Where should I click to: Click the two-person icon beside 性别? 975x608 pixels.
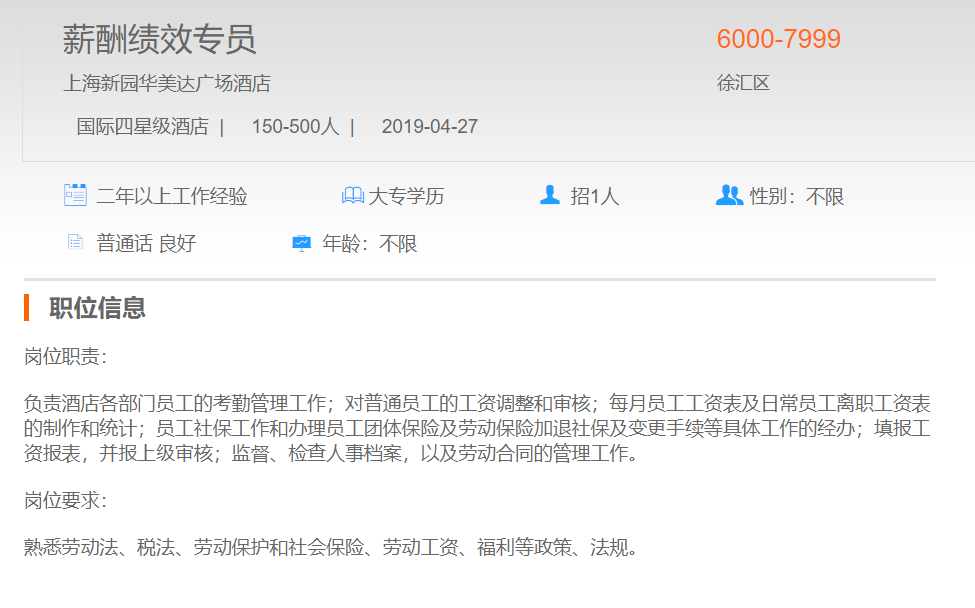pyautogui.click(x=729, y=195)
